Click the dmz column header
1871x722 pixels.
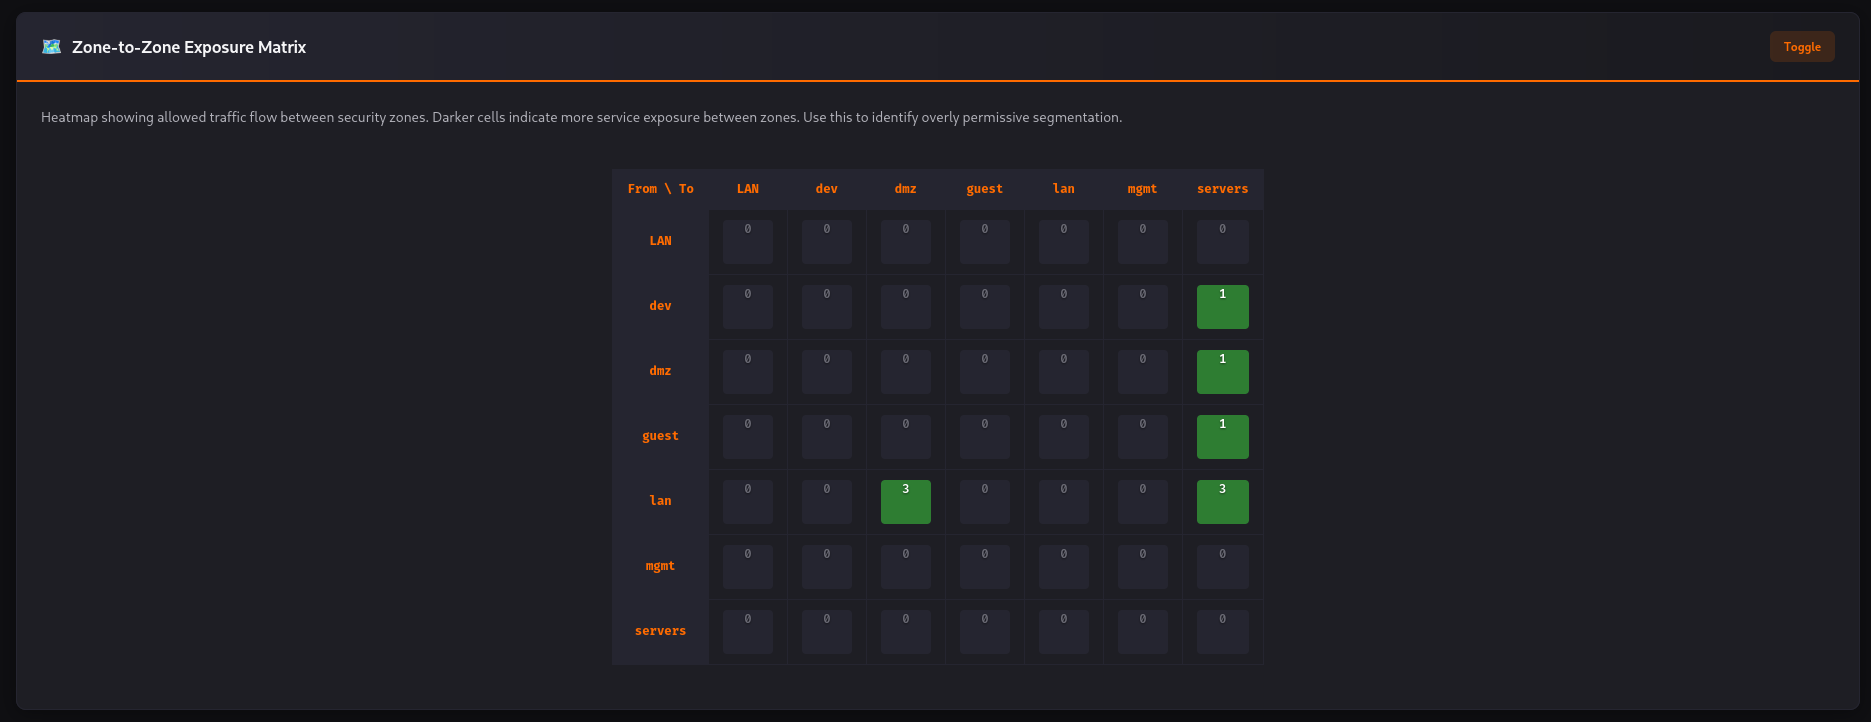[906, 189]
